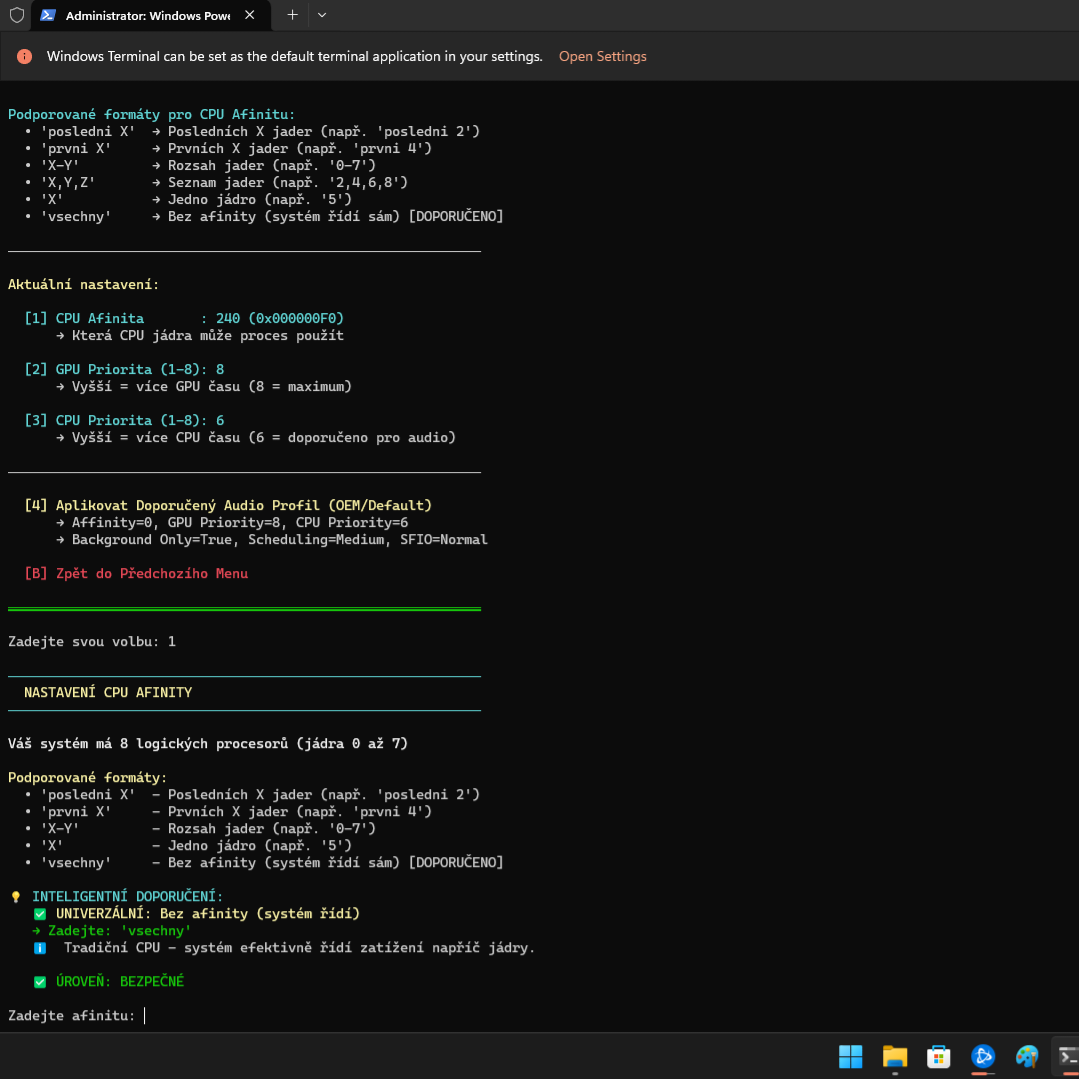Select the Administrator: Windows PowerShell tab
The height and width of the screenshot is (1079, 1079).
(x=140, y=16)
